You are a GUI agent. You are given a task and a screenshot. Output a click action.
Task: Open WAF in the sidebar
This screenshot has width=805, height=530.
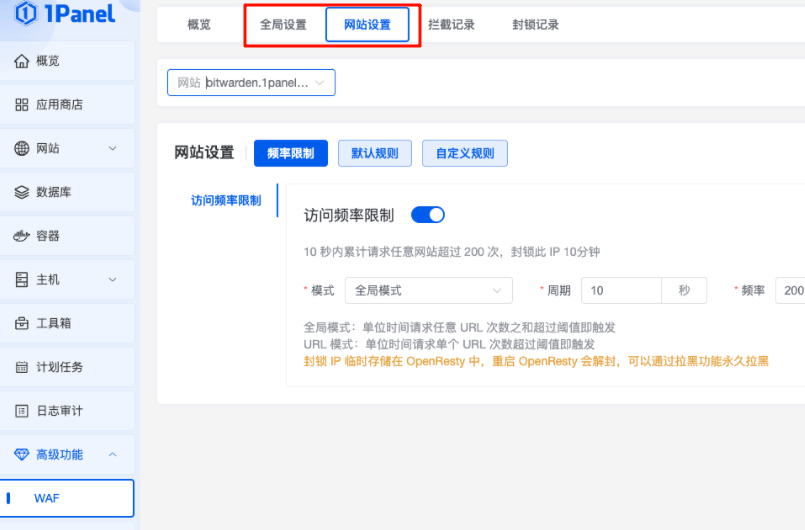coord(67,498)
